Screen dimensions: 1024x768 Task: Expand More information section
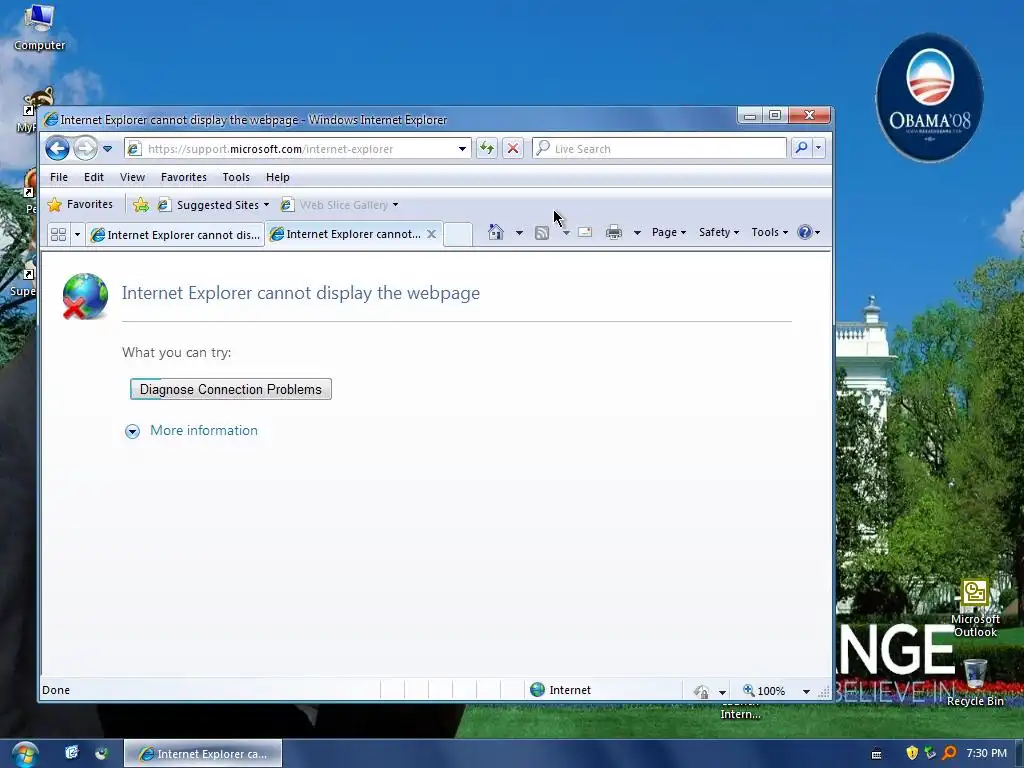click(192, 430)
